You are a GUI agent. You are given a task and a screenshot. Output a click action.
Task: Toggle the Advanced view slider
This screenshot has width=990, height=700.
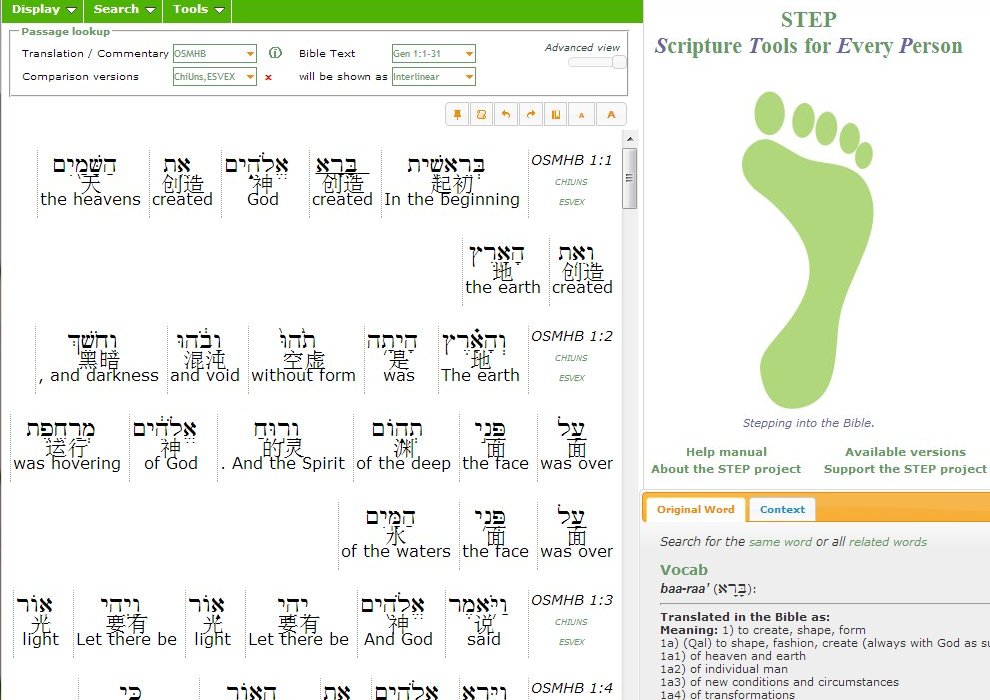(597, 62)
